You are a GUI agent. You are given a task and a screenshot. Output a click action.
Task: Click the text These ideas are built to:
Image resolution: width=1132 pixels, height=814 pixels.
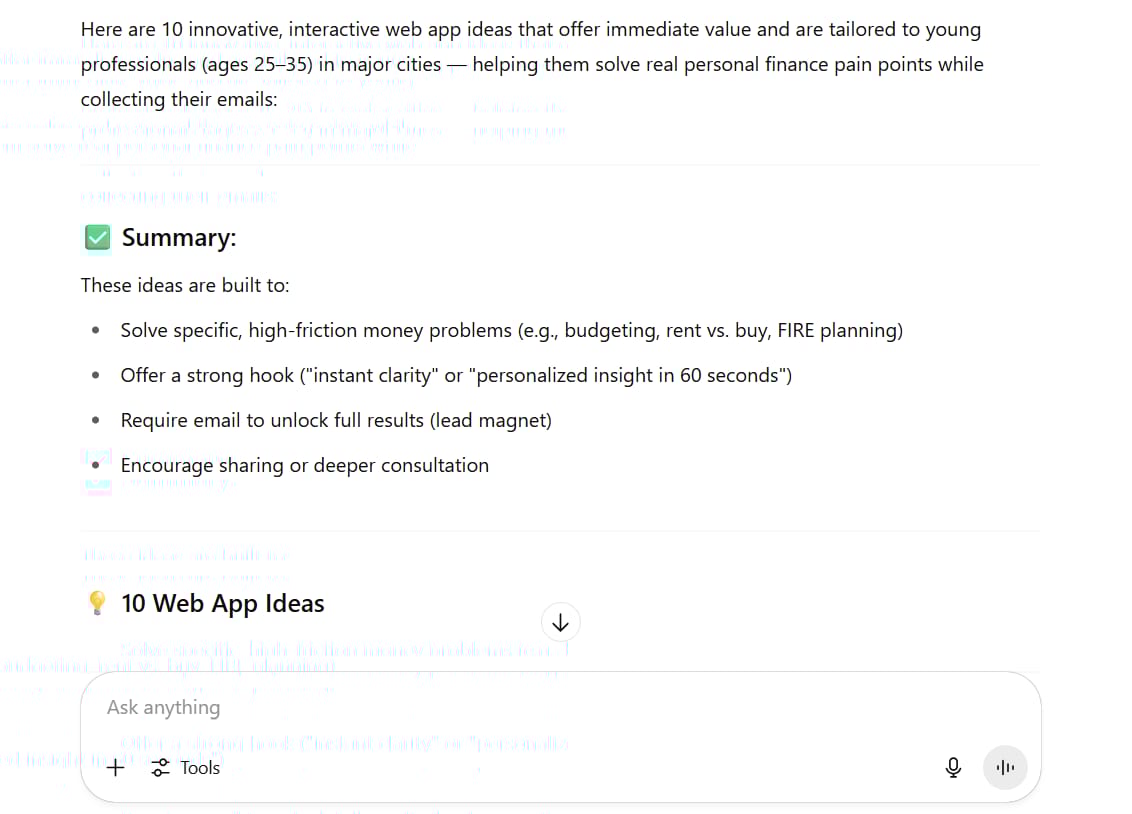(x=185, y=285)
